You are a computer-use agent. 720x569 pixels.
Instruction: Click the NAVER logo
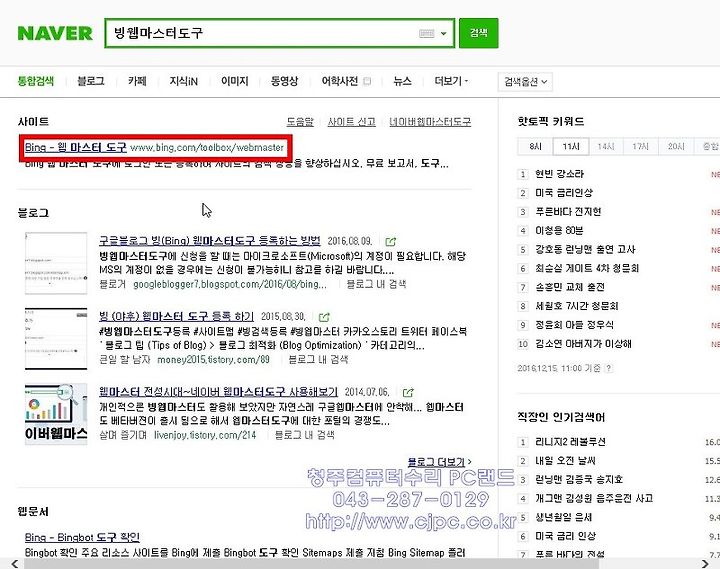[55, 34]
